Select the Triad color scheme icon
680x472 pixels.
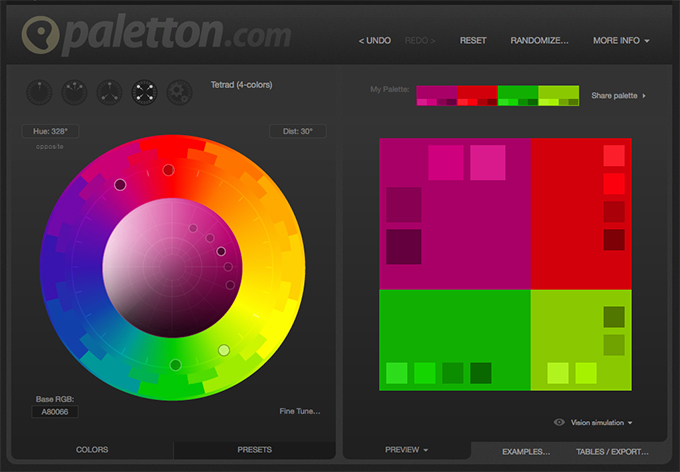click(109, 92)
